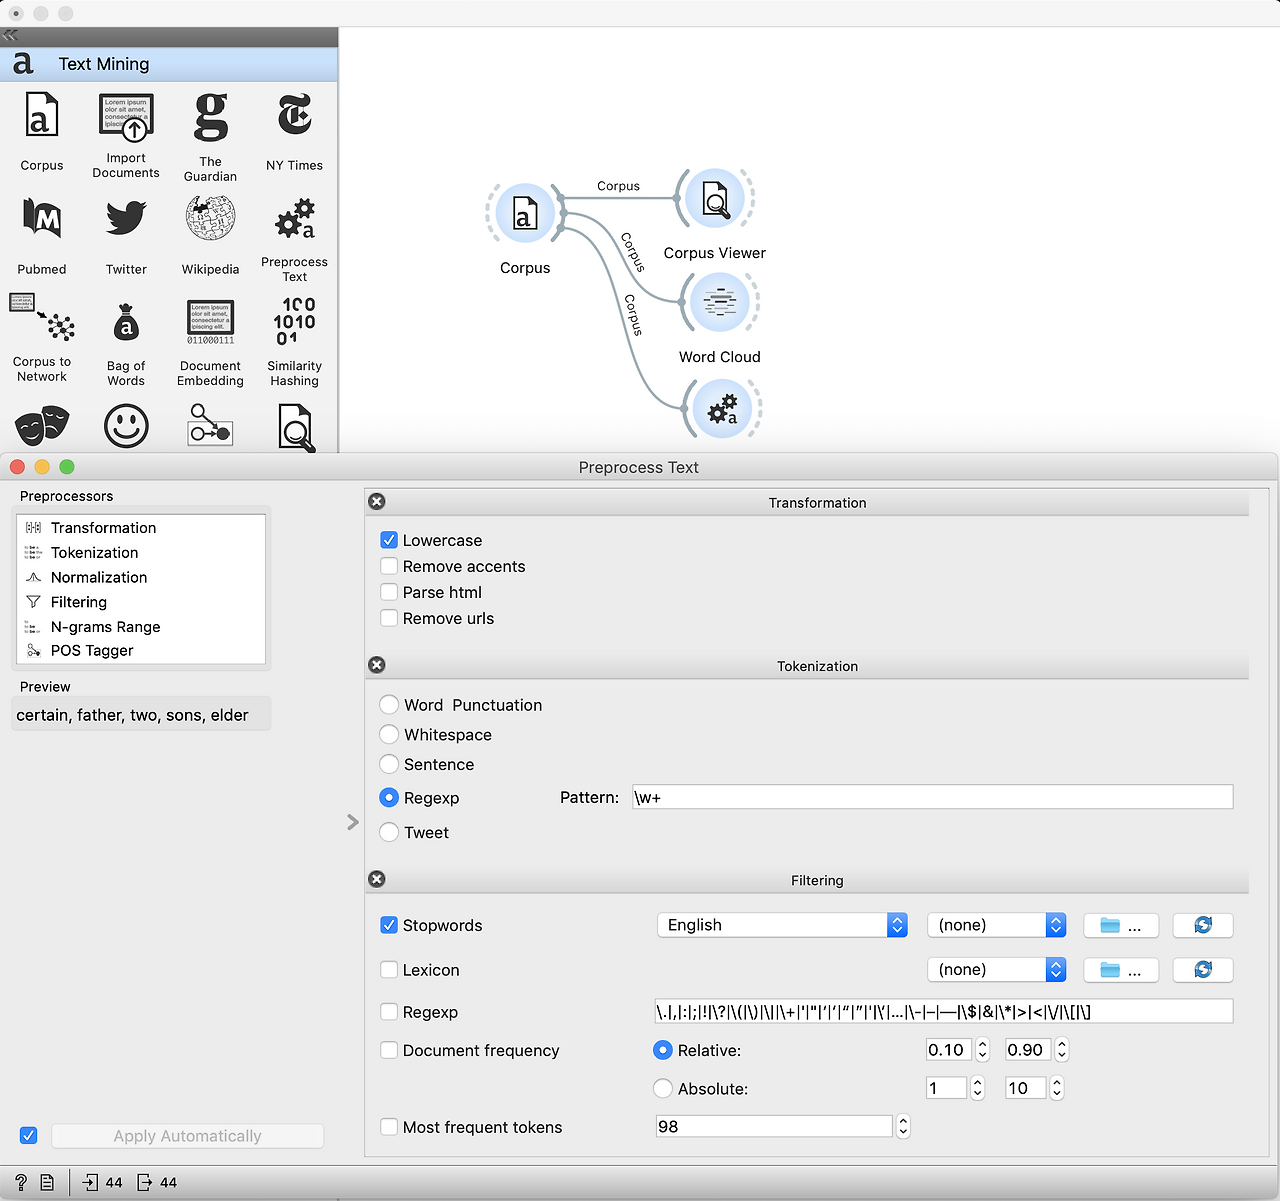Add the Twitter widget
Screen dimensions: 1280x1201
click(126, 236)
